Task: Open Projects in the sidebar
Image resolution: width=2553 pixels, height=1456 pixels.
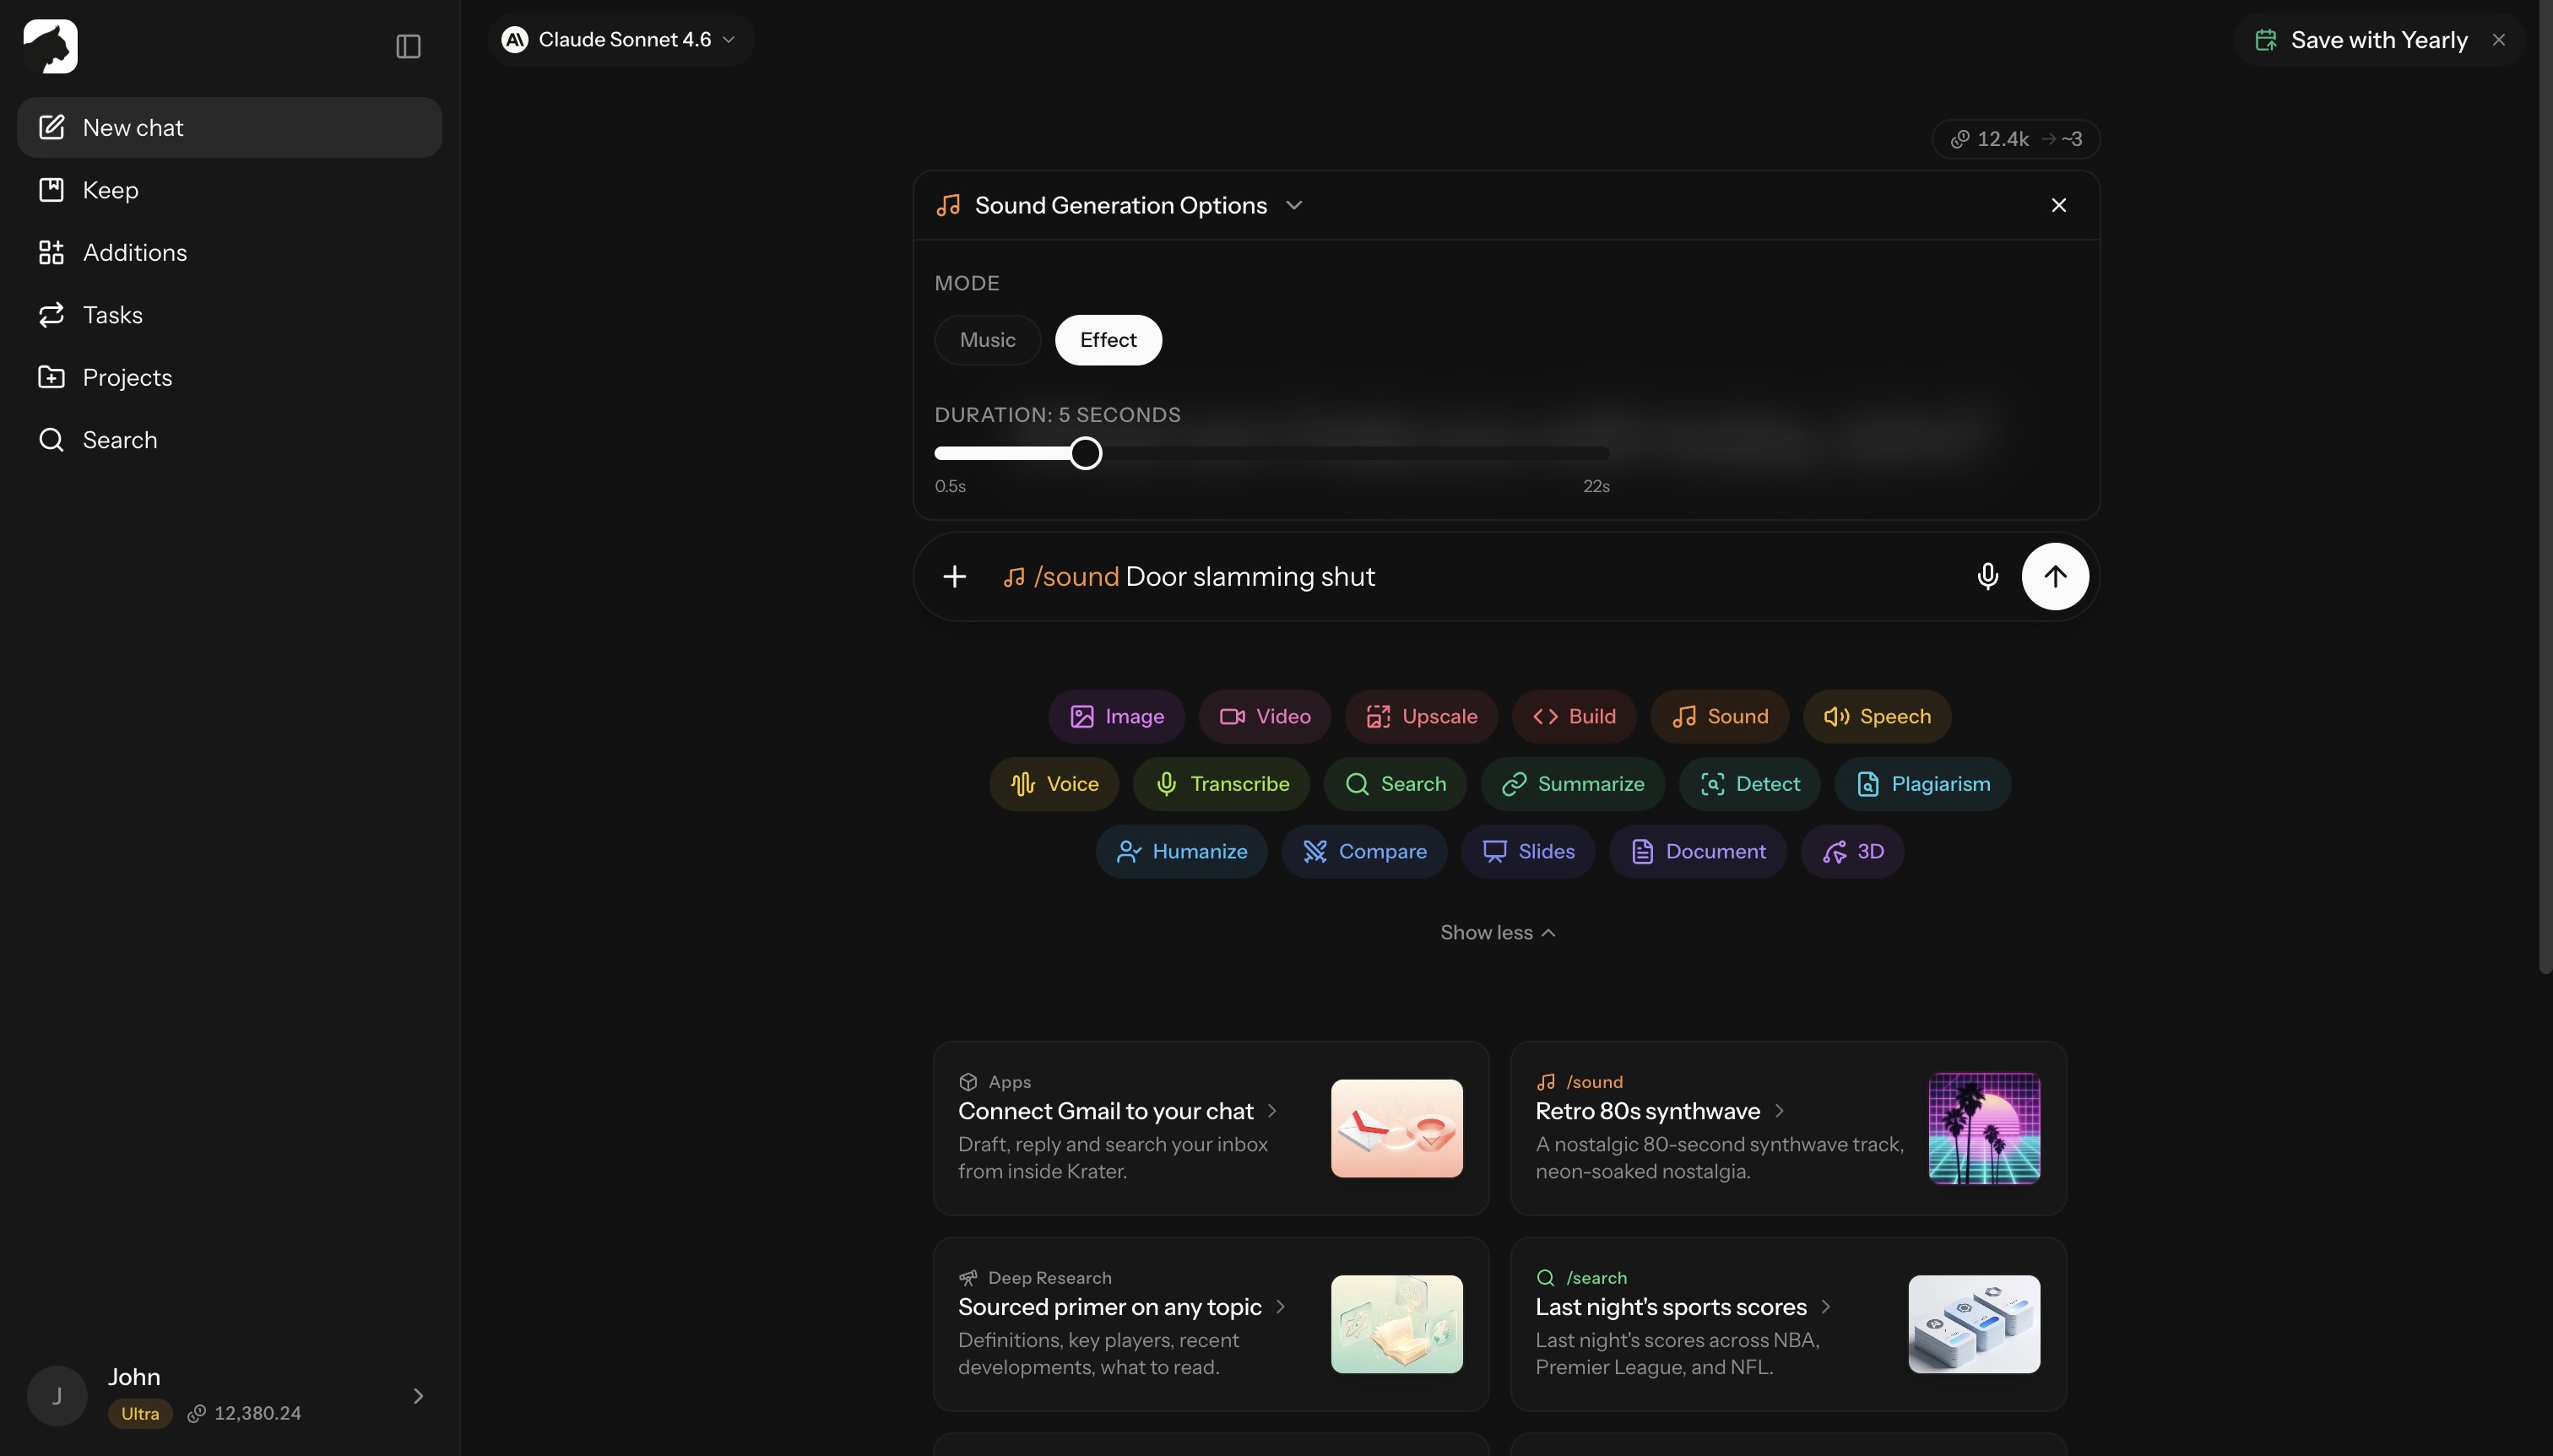Action: [x=229, y=378]
